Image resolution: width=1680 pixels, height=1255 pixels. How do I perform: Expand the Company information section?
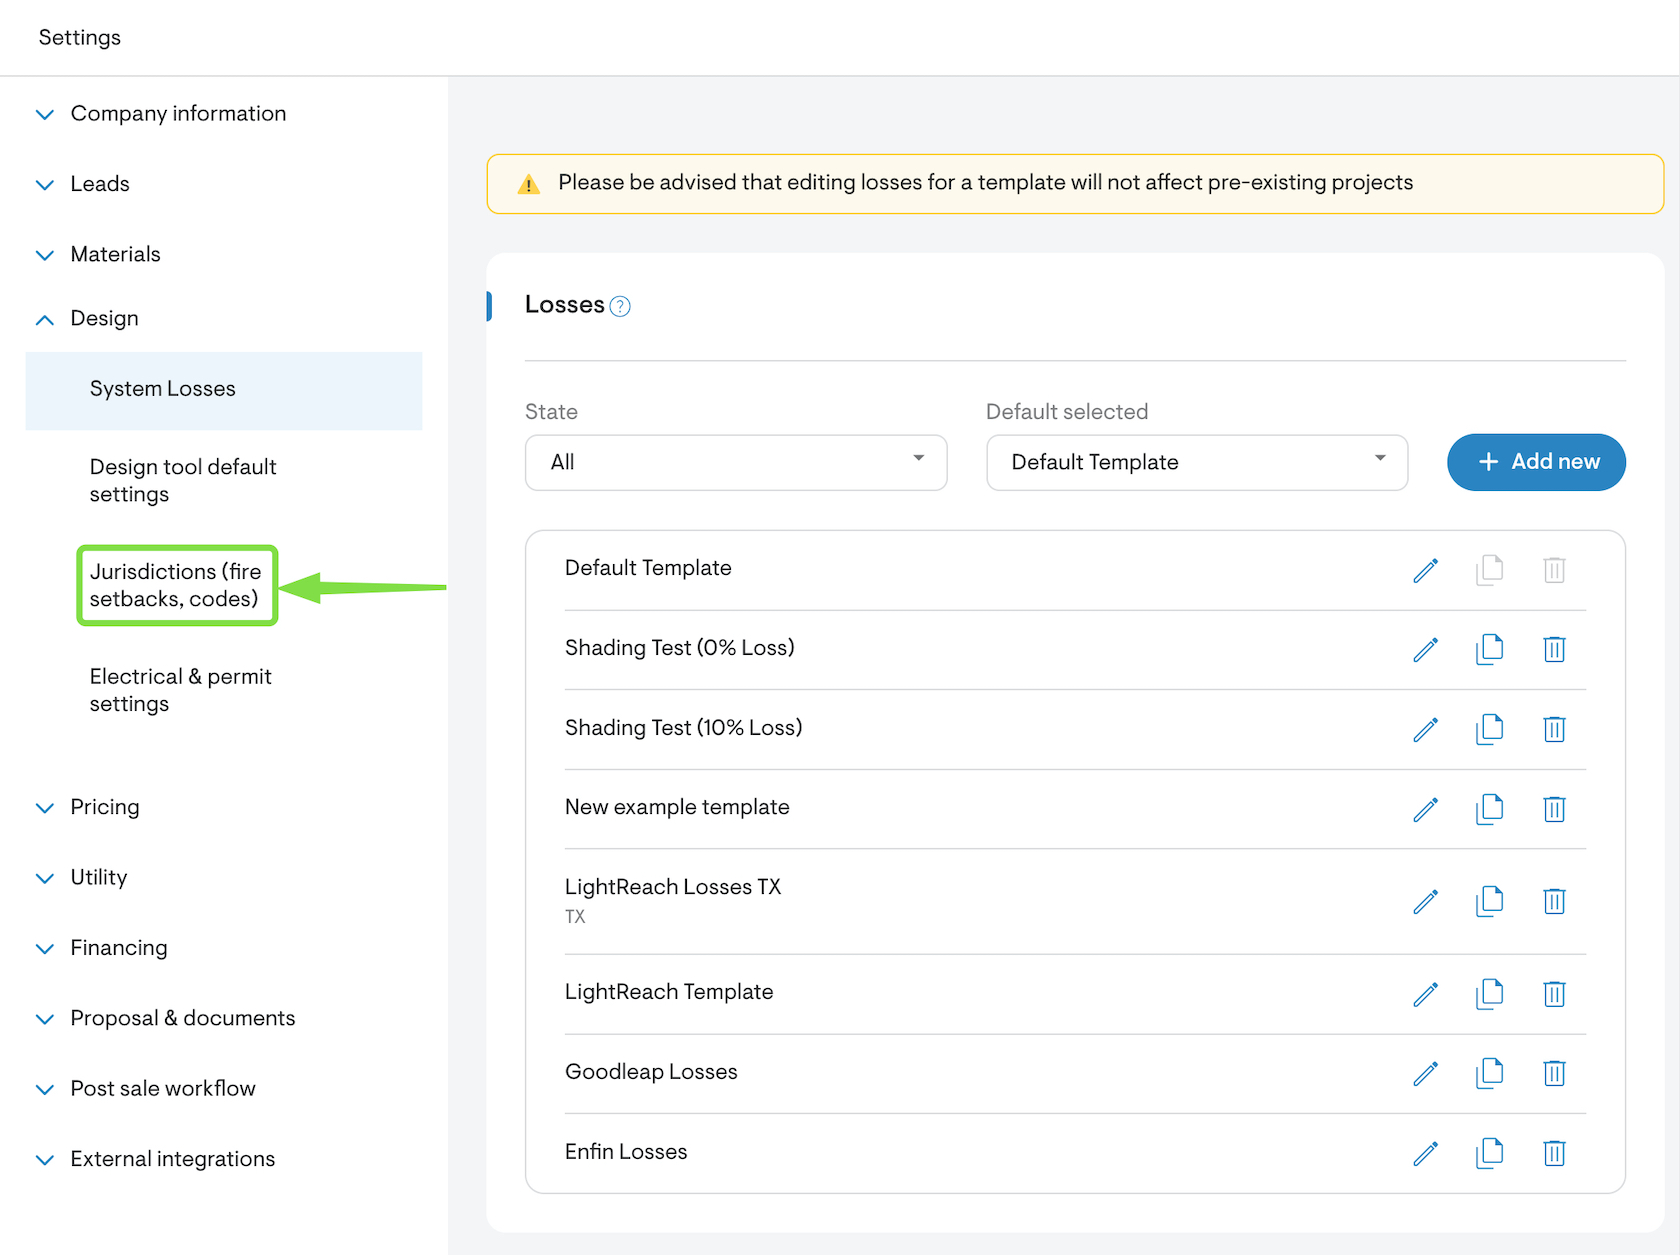tap(178, 114)
